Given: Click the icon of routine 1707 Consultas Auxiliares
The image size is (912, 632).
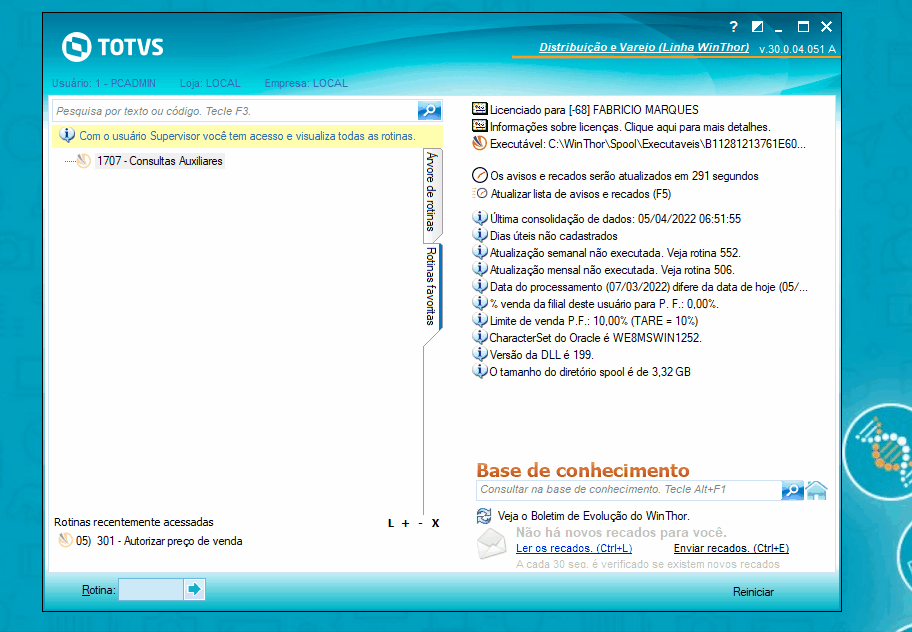Looking at the screenshot, I should 84,160.
